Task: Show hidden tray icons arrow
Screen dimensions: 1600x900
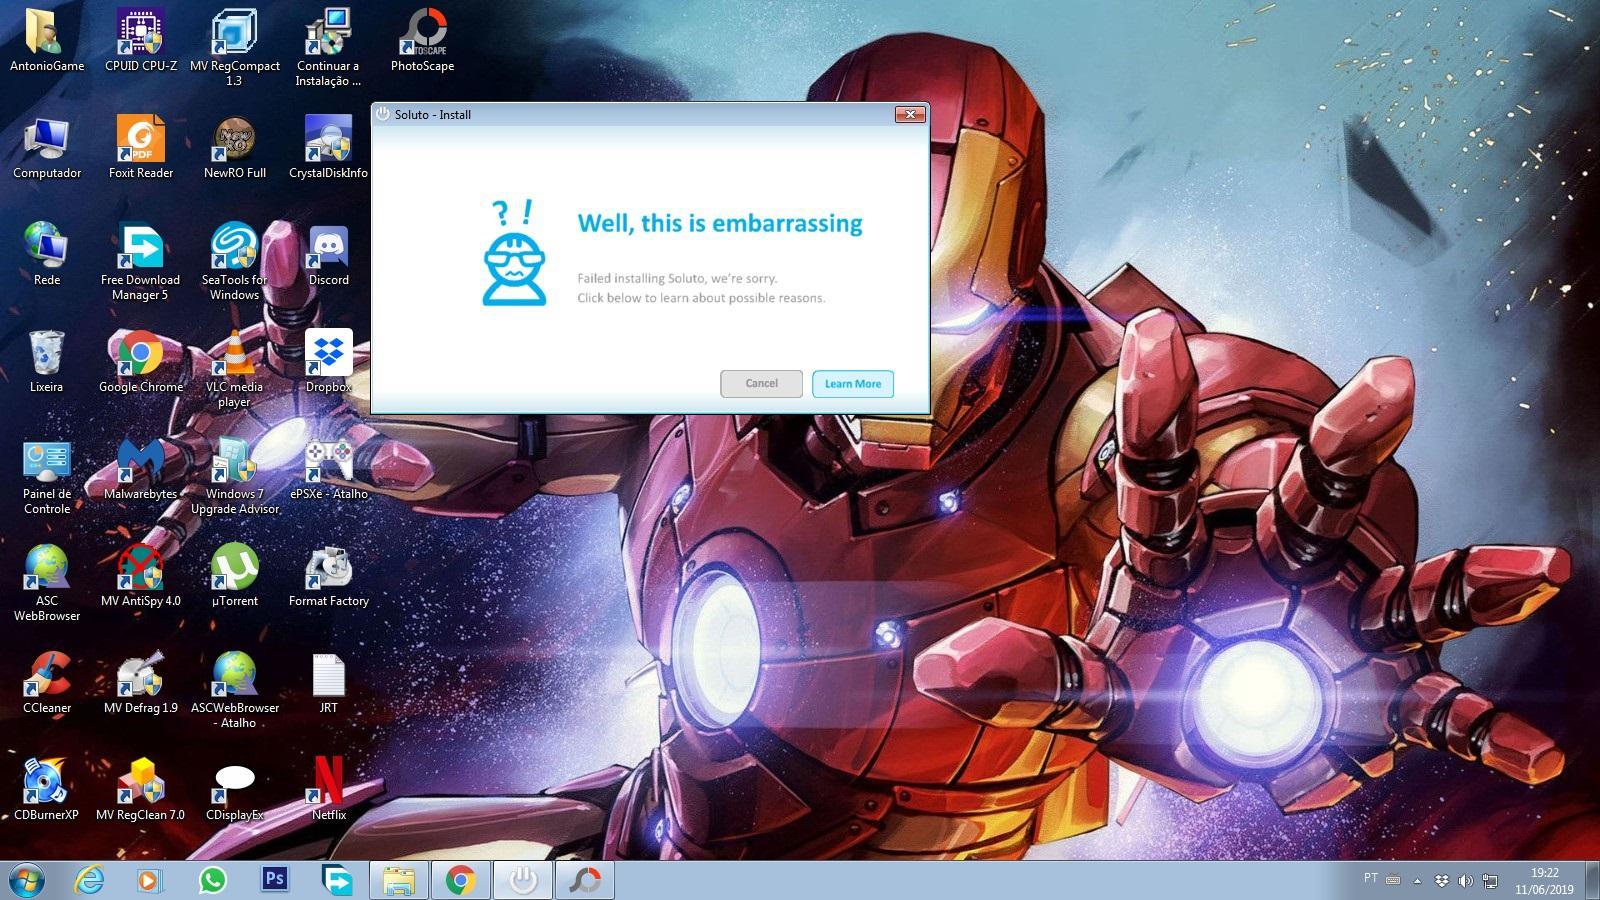Action: [x=1417, y=881]
